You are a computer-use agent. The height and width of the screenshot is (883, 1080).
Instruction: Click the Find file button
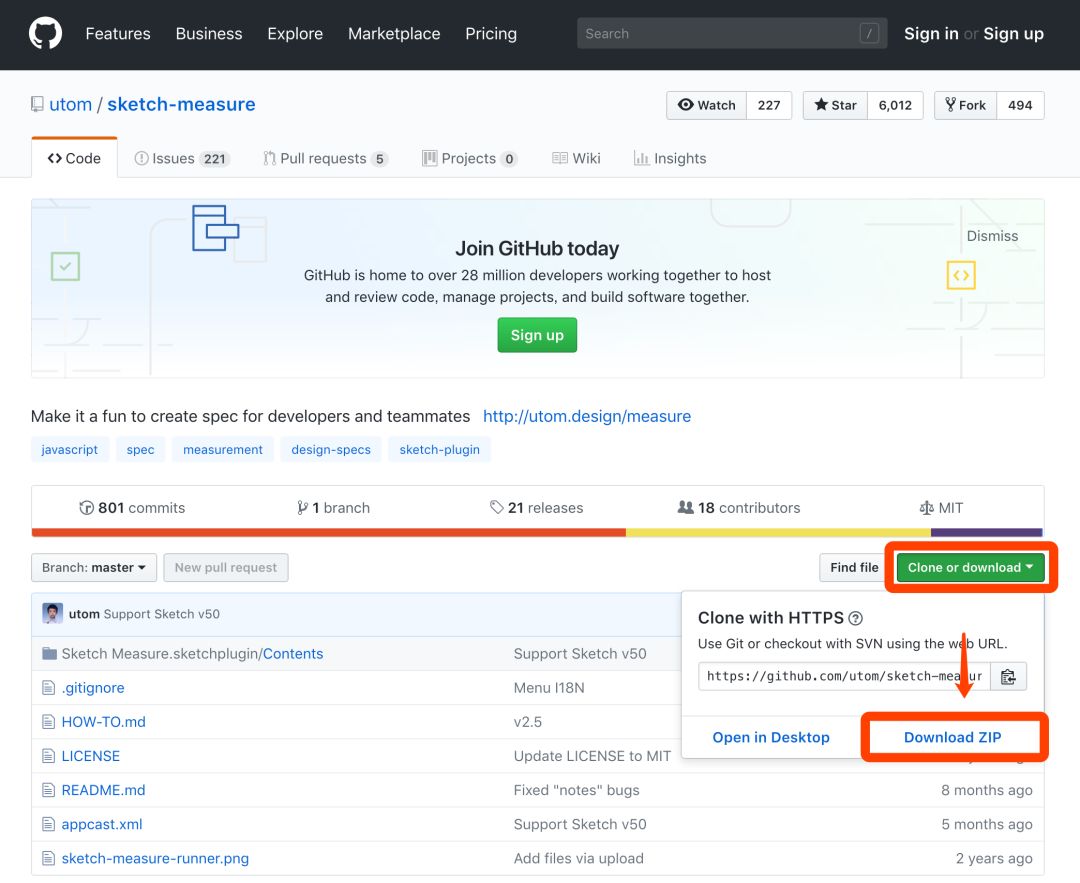(854, 568)
